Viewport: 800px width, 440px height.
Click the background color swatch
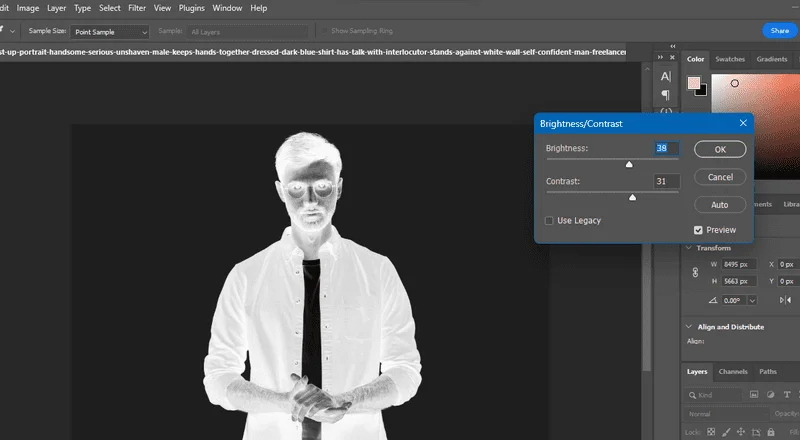(x=703, y=91)
